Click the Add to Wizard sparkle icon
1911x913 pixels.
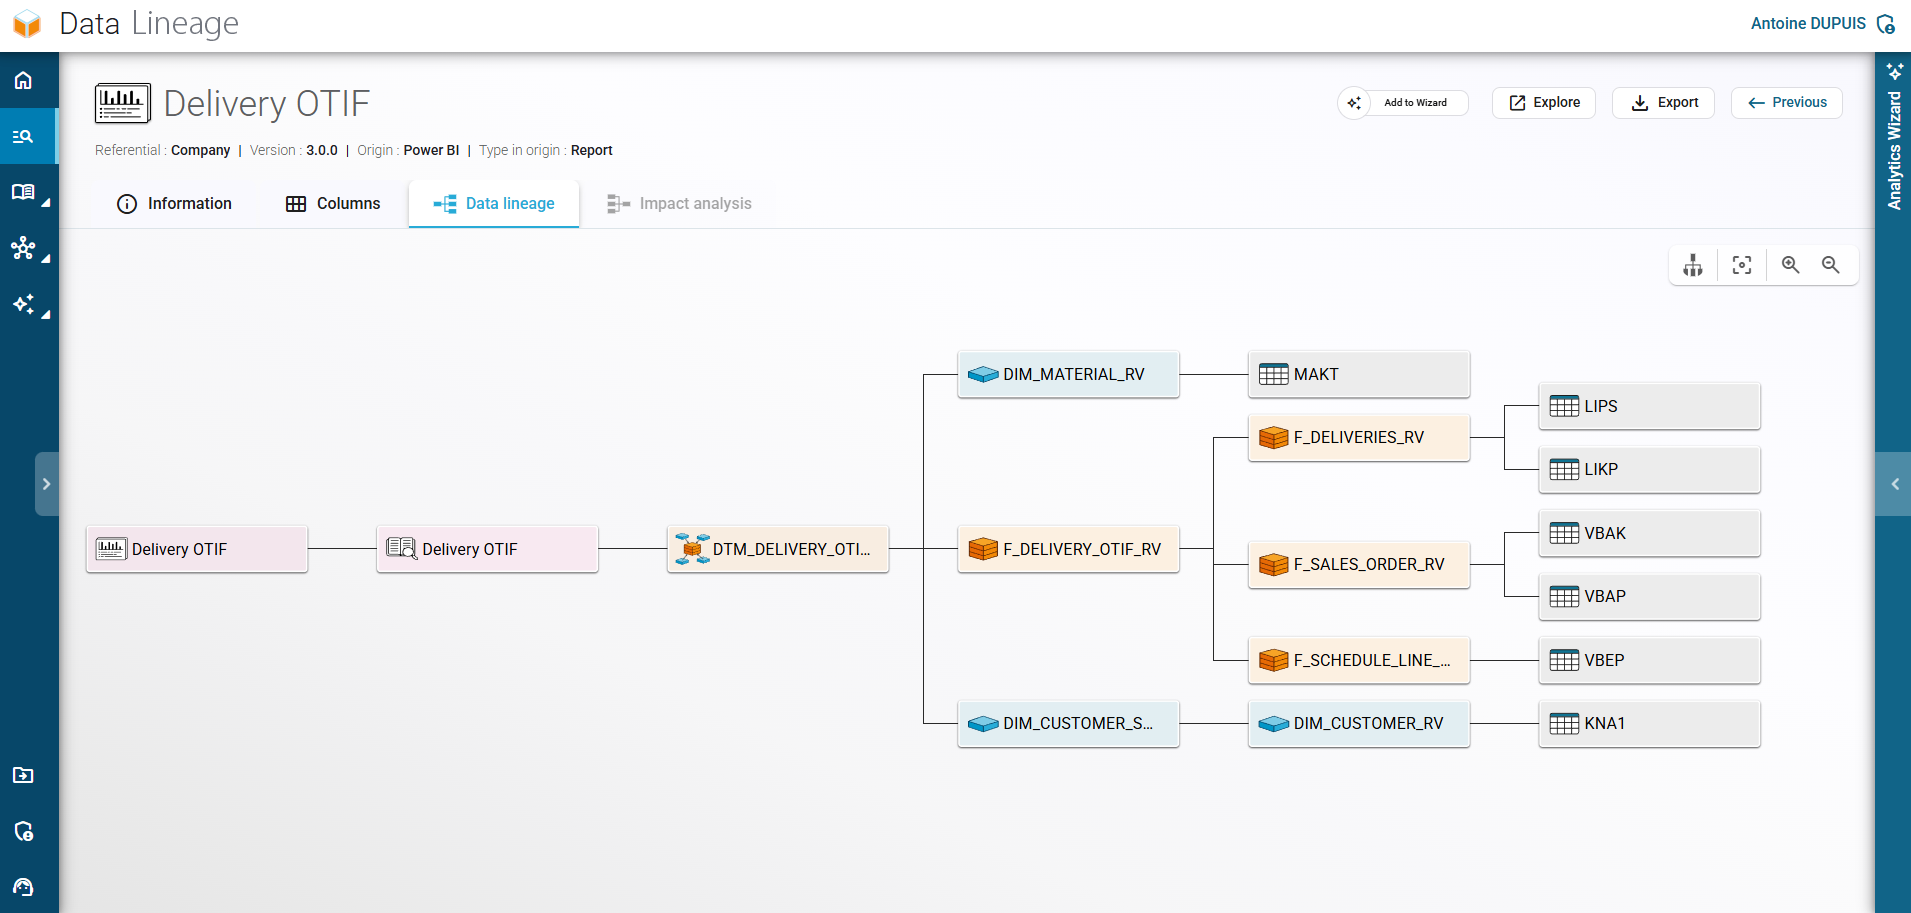(1354, 103)
